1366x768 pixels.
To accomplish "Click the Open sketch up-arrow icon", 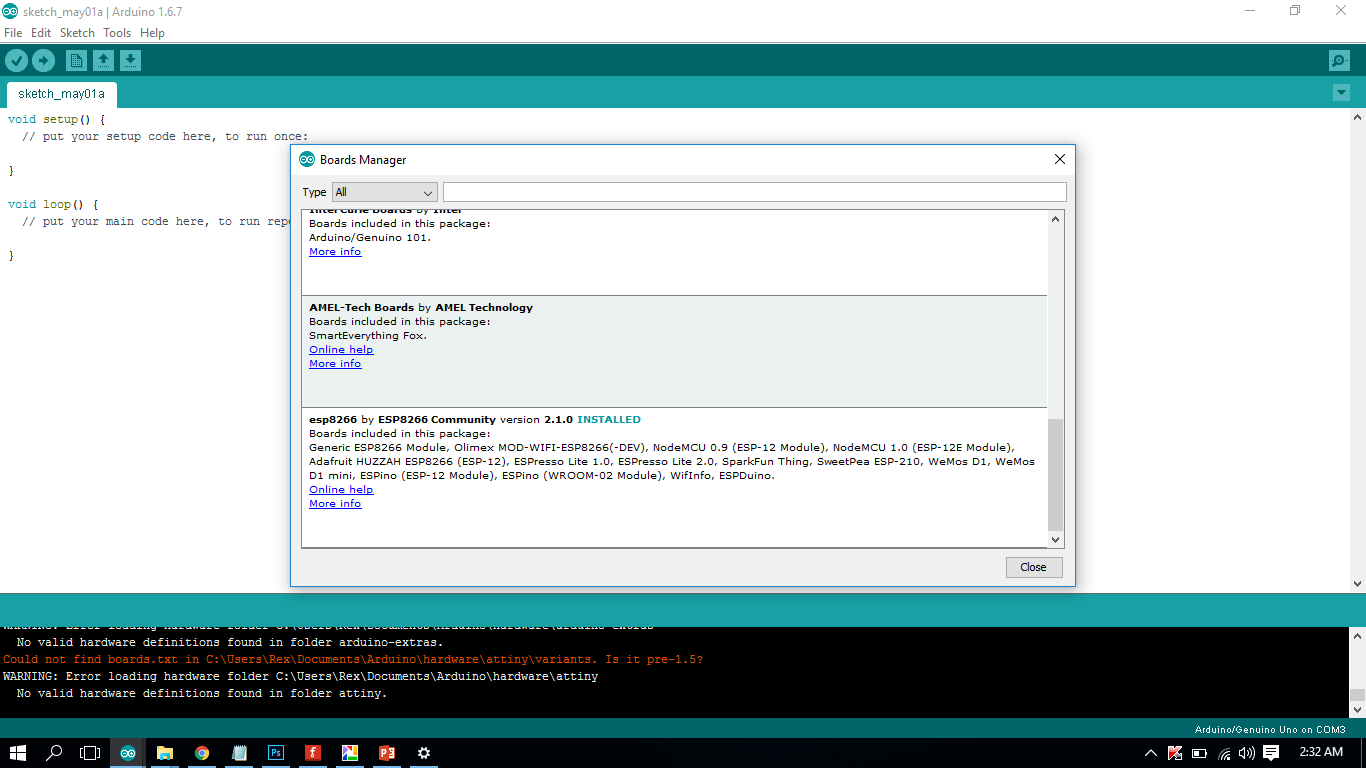I will click(103, 61).
